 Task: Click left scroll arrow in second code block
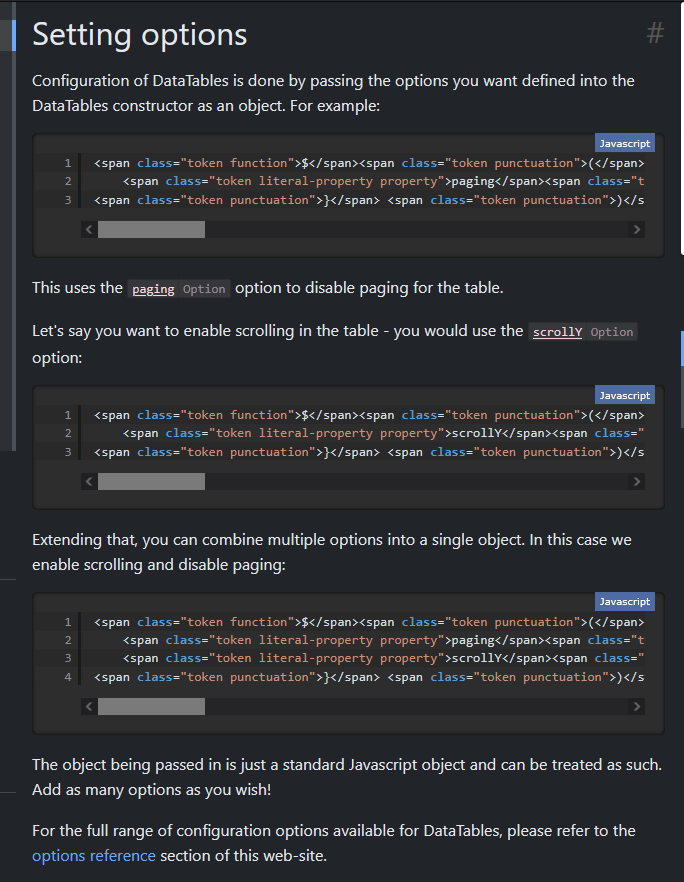(89, 482)
